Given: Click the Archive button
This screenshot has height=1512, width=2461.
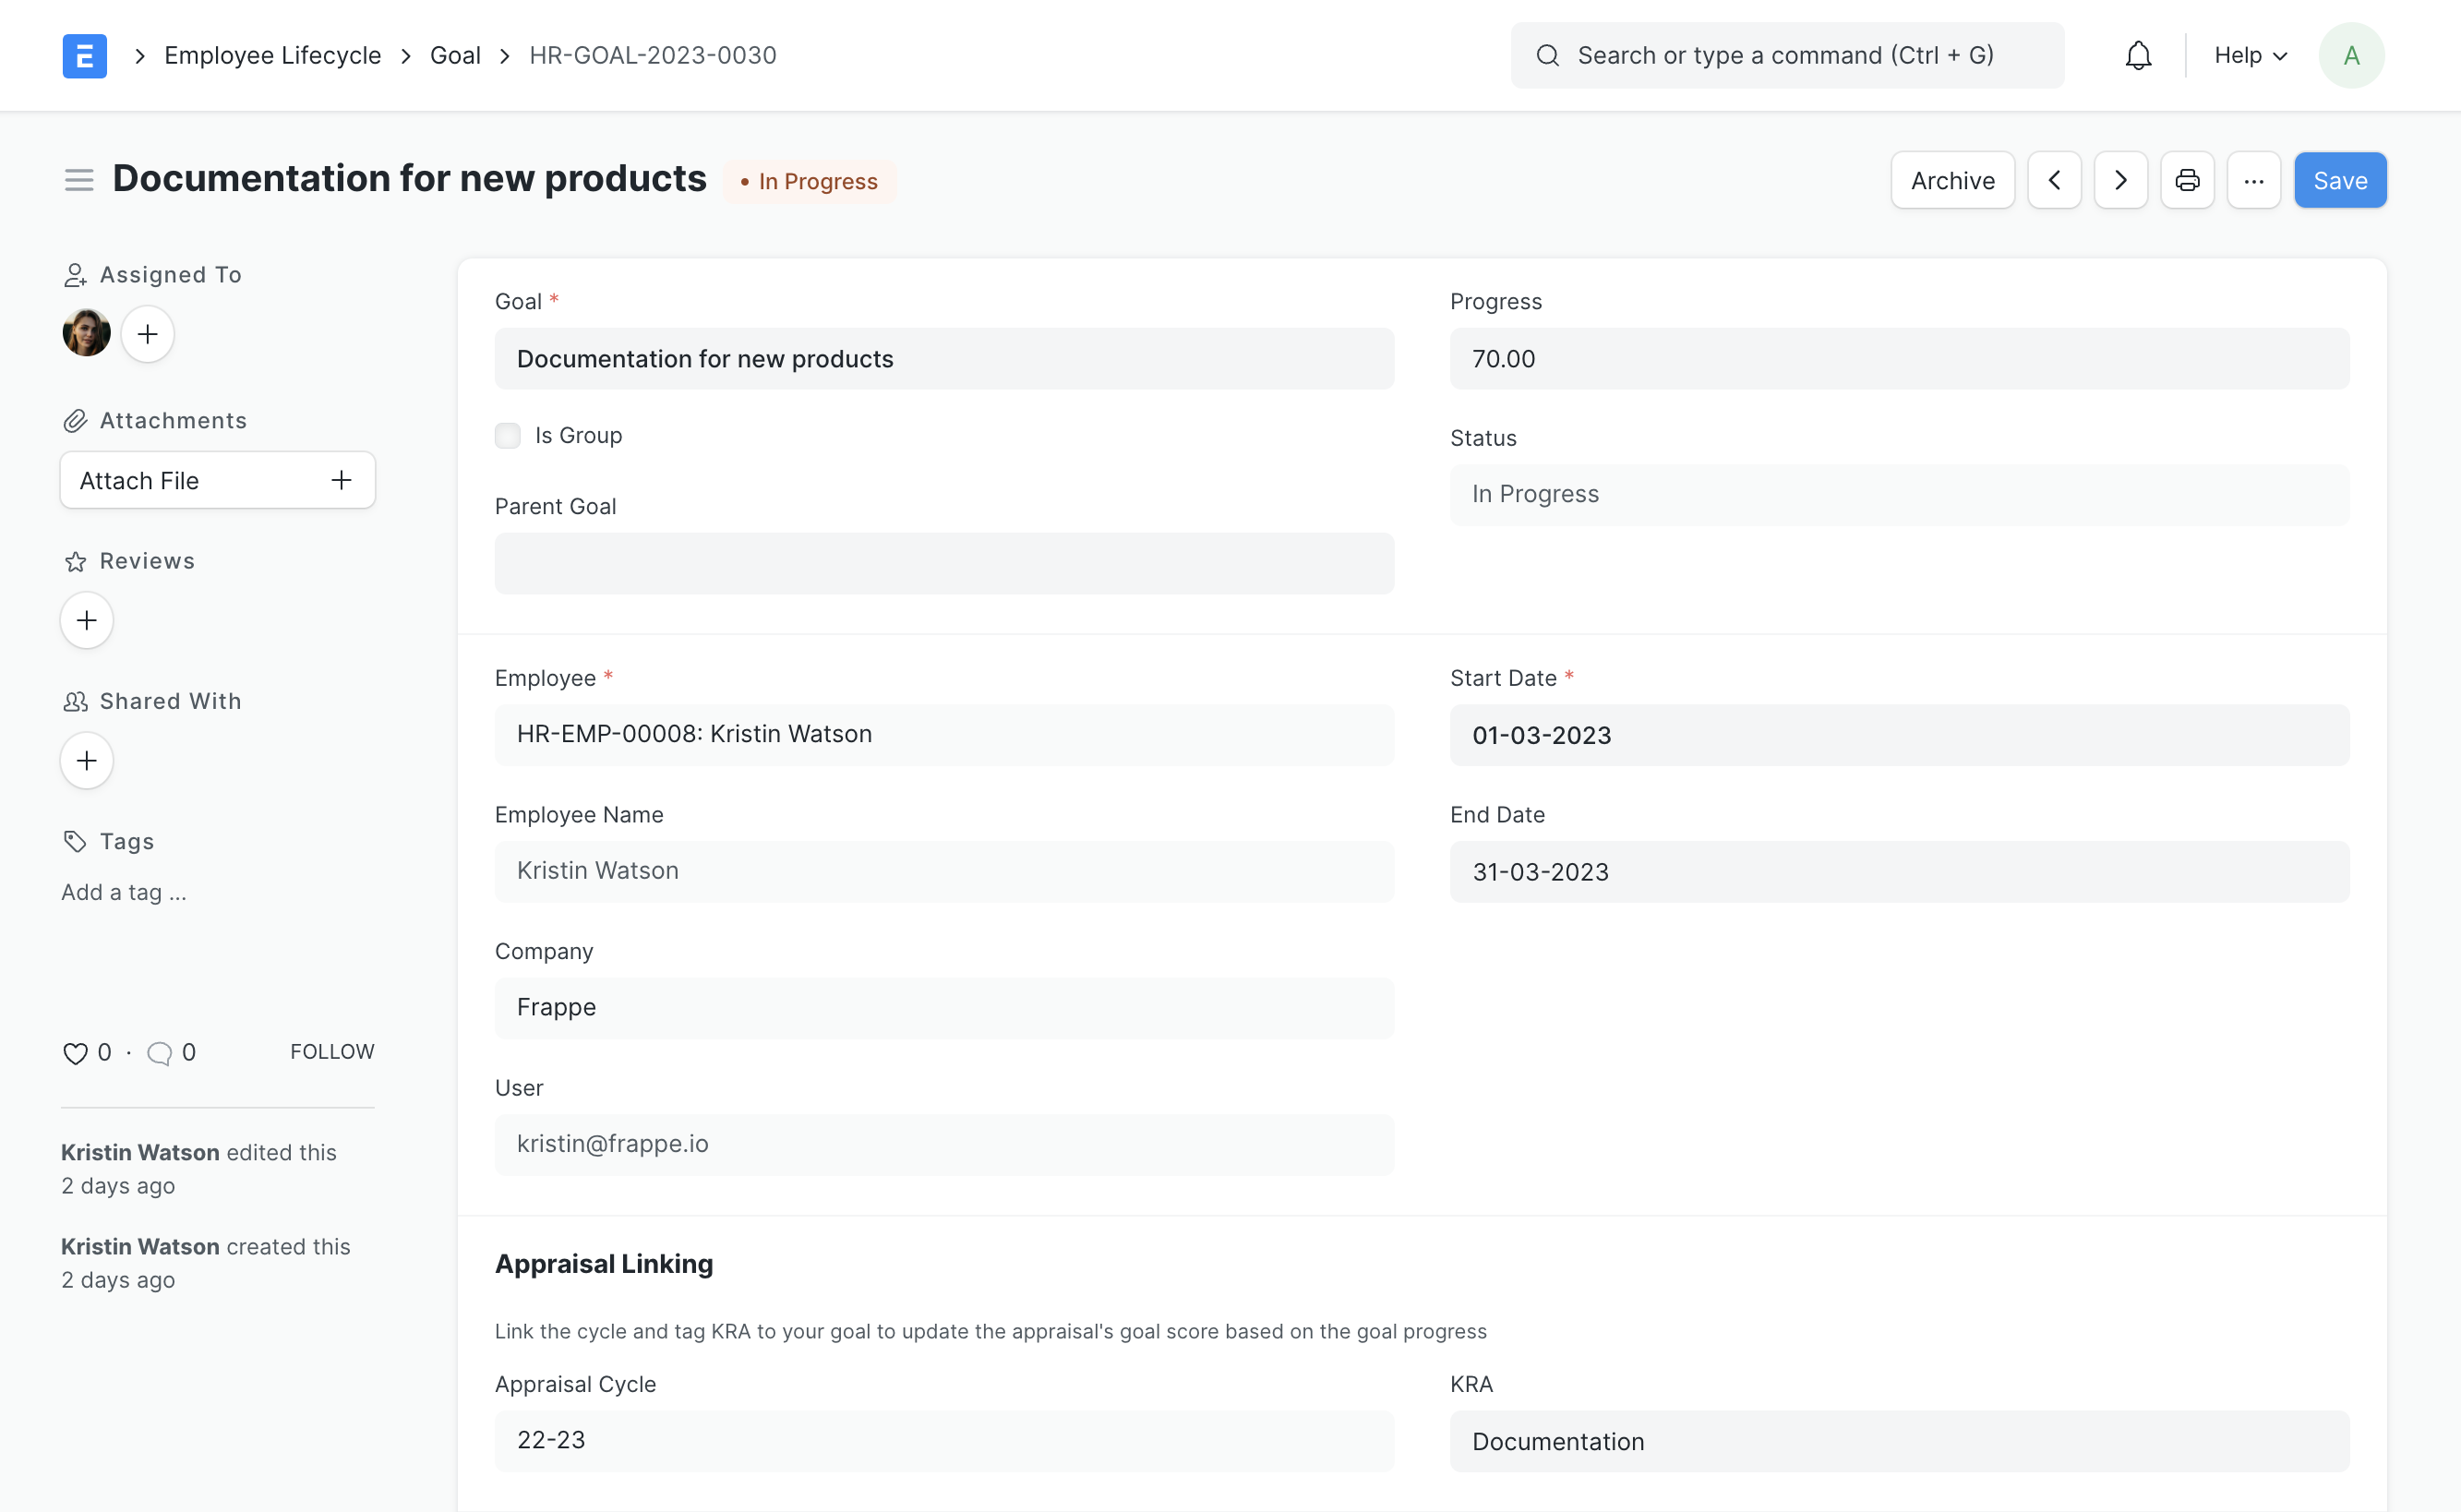Looking at the screenshot, I should click(1952, 181).
